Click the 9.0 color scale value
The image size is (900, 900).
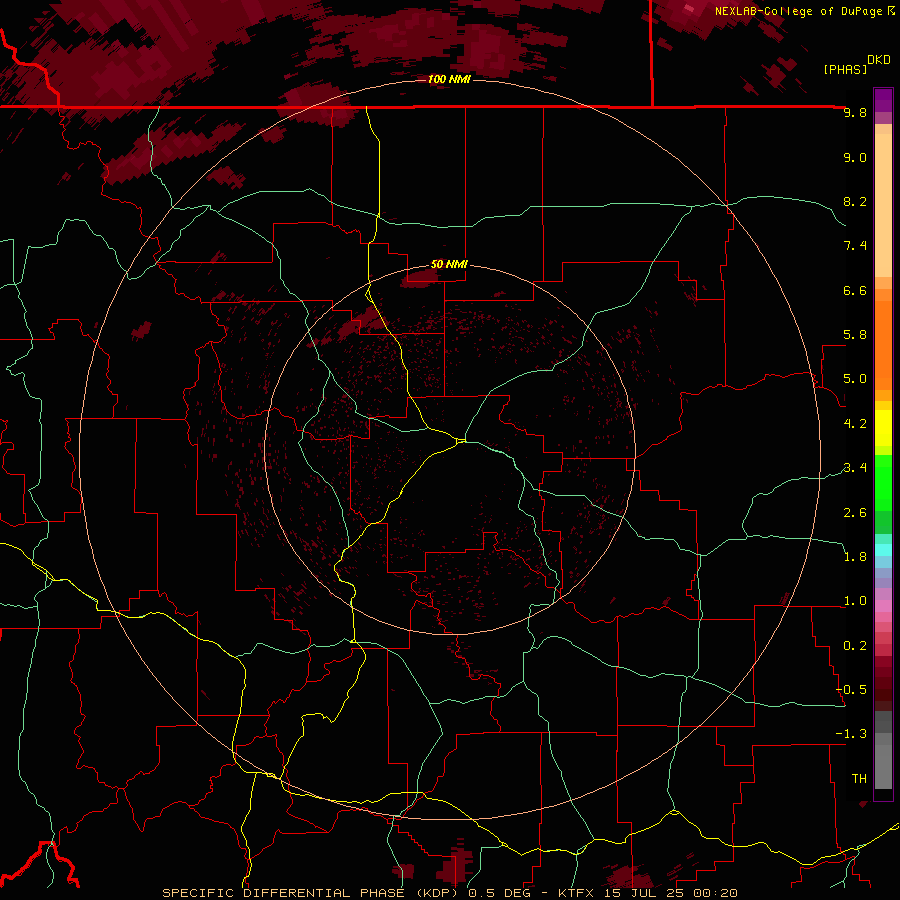[855, 157]
